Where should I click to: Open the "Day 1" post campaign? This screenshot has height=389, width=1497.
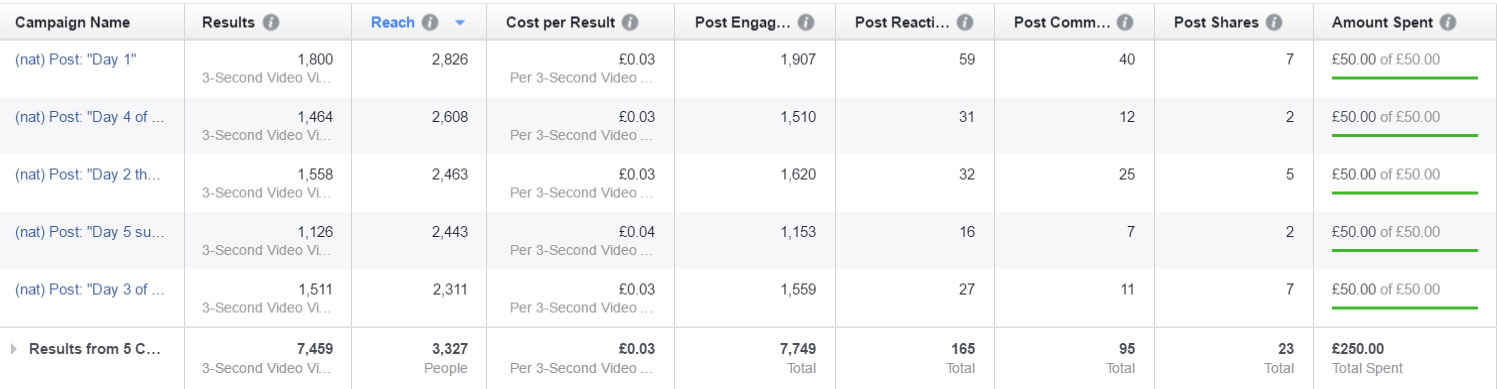click(x=76, y=59)
